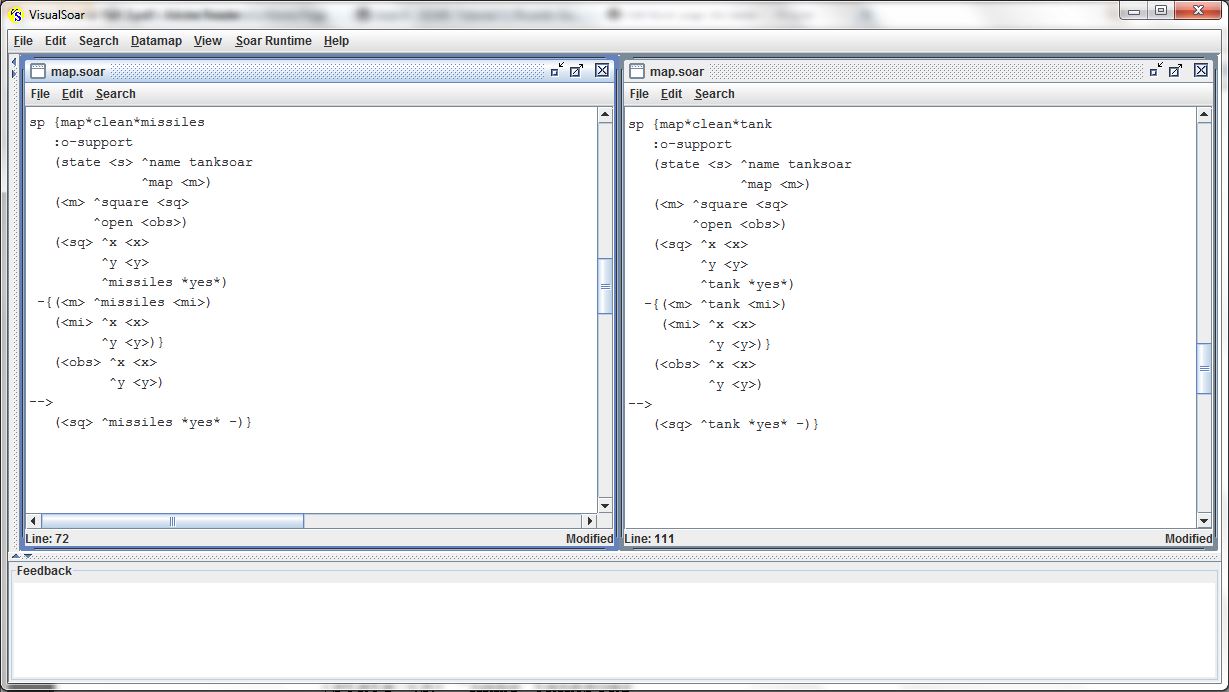The image size is (1229, 692).
Task: Click the left editor horizontal scrollbar thumb
Action: (172, 521)
